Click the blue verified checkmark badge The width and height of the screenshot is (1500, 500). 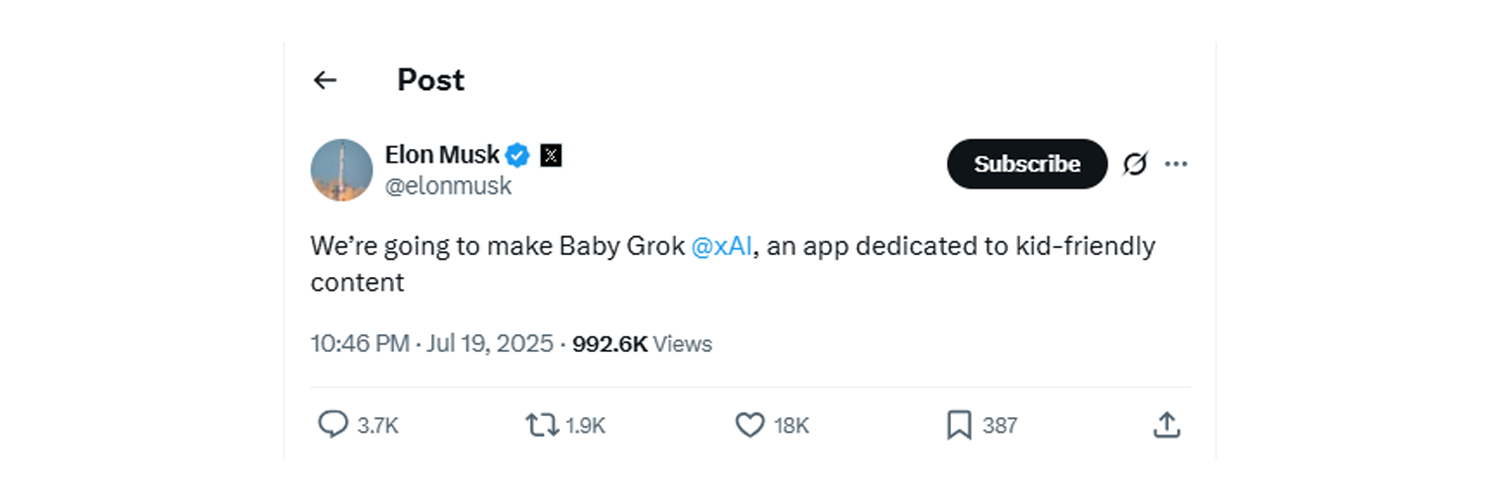(x=517, y=155)
